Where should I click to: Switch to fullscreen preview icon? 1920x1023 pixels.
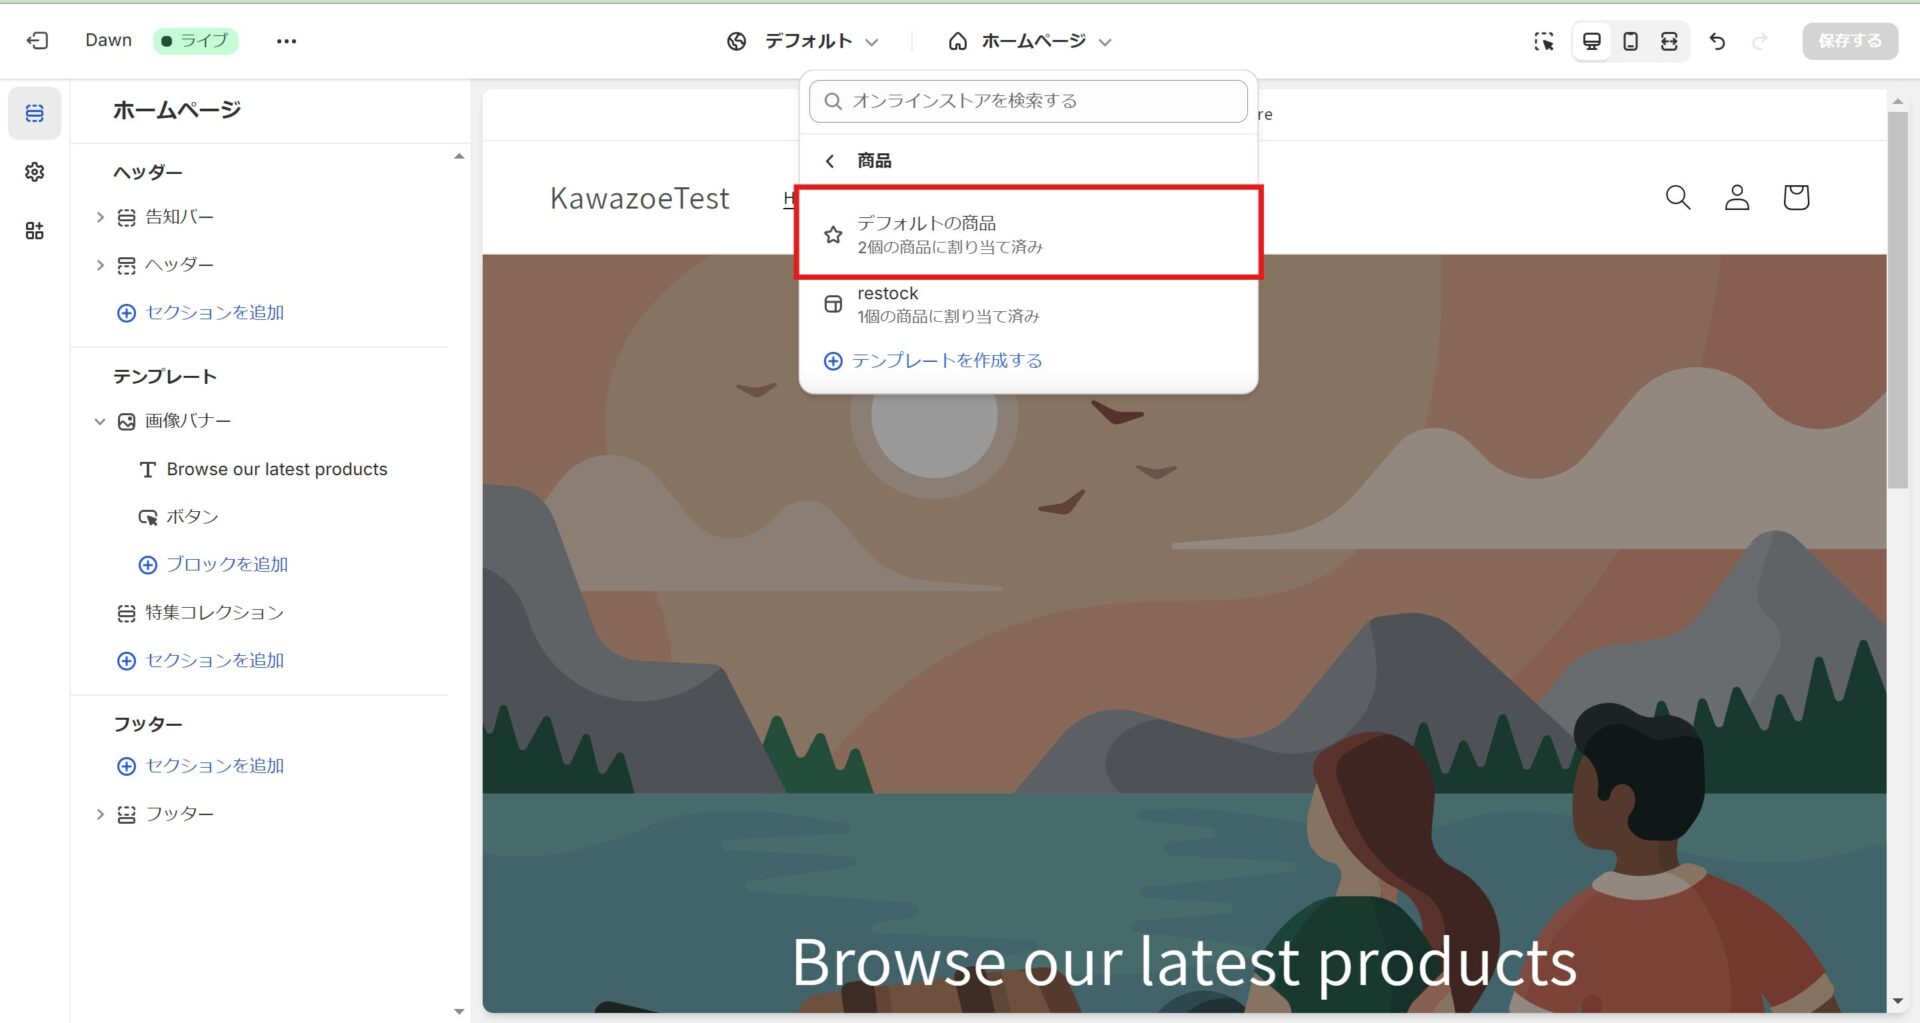pos(1669,41)
